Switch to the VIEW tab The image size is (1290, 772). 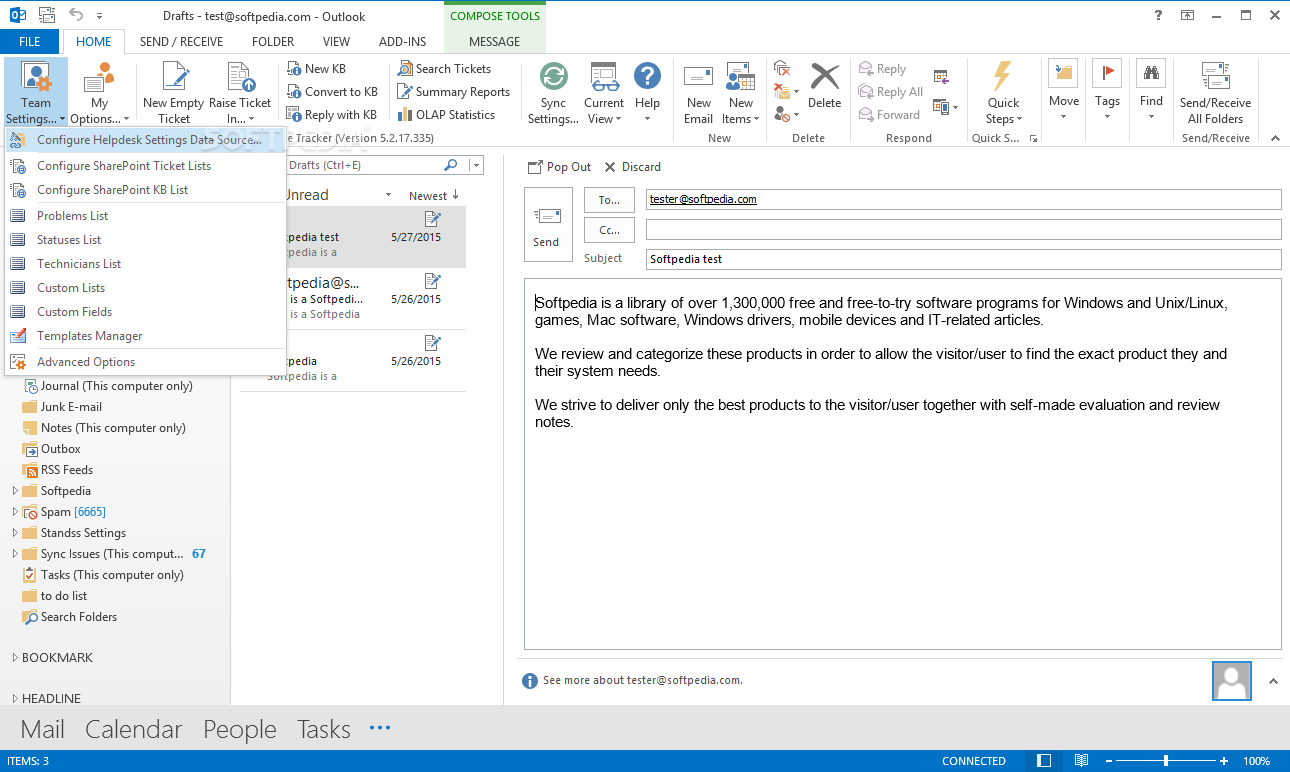point(336,42)
